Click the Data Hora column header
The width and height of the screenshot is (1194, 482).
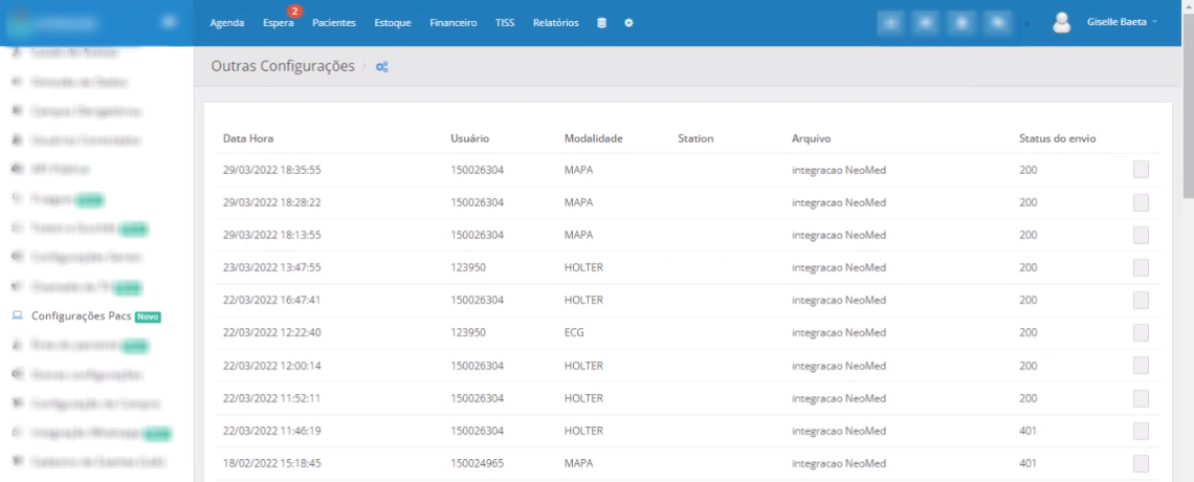point(248,139)
